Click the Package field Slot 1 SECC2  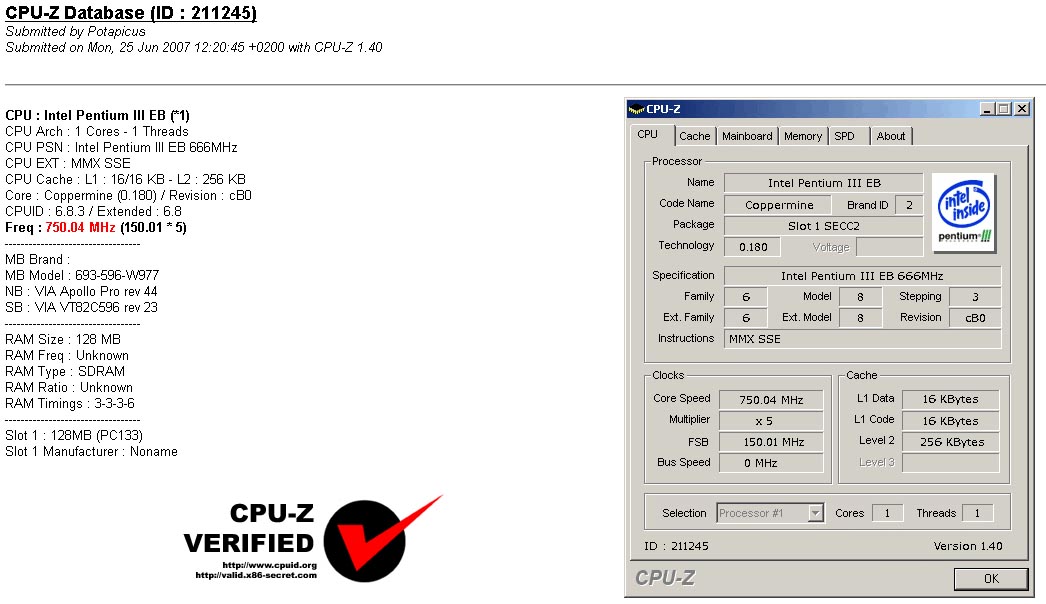coord(824,226)
